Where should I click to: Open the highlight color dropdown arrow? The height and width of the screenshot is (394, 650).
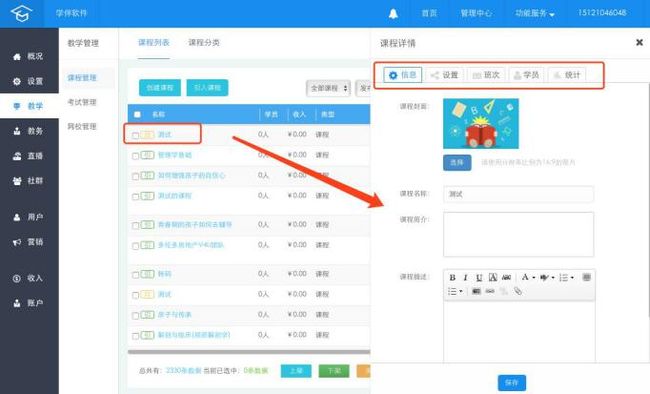pyautogui.click(x=553, y=277)
